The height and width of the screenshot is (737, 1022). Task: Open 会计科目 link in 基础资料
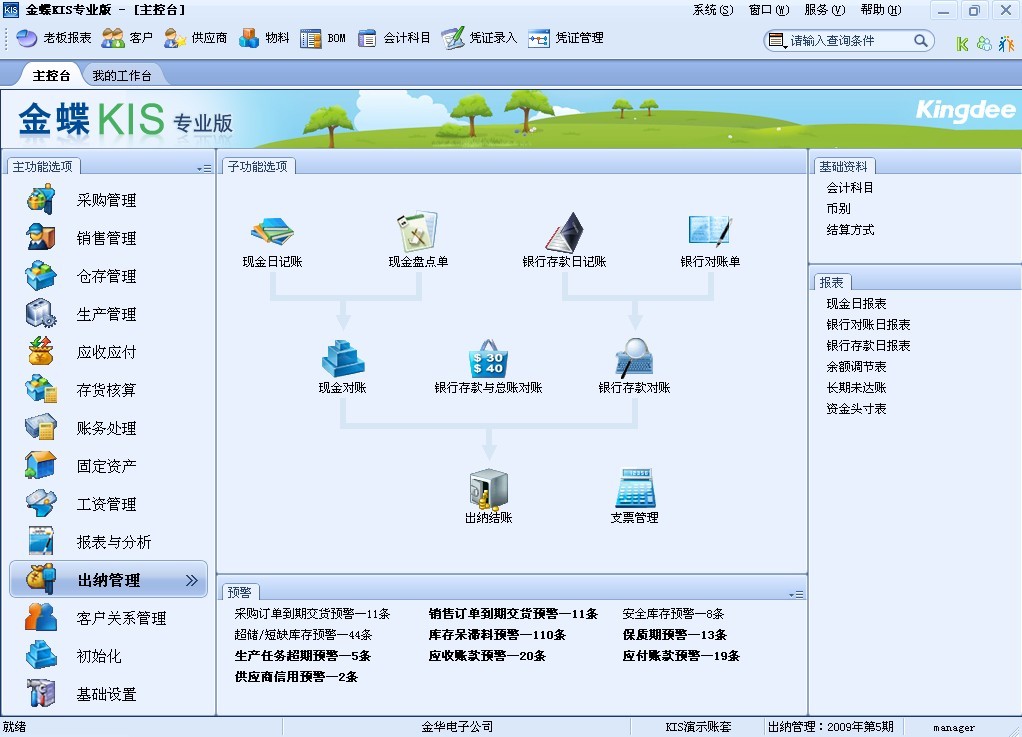coord(850,188)
